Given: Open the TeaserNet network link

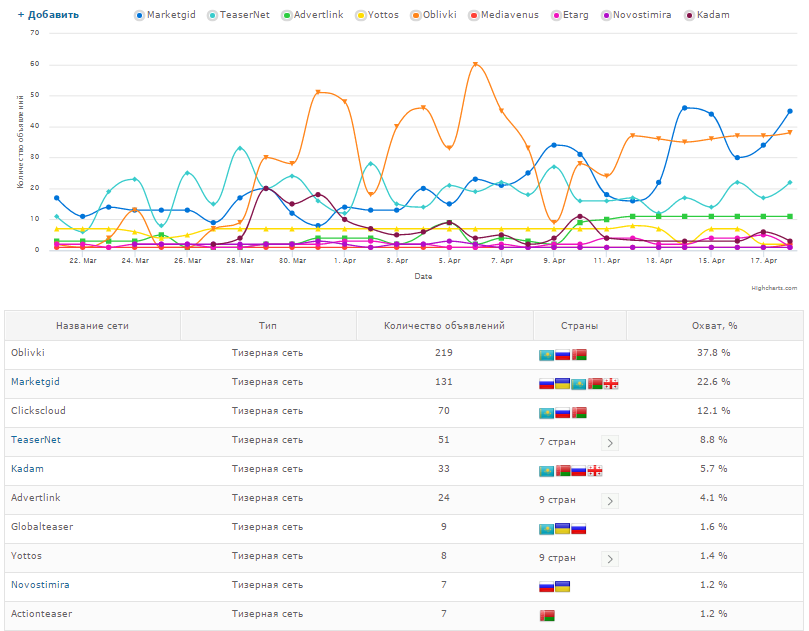Looking at the screenshot, I should pyautogui.click(x=36, y=440).
